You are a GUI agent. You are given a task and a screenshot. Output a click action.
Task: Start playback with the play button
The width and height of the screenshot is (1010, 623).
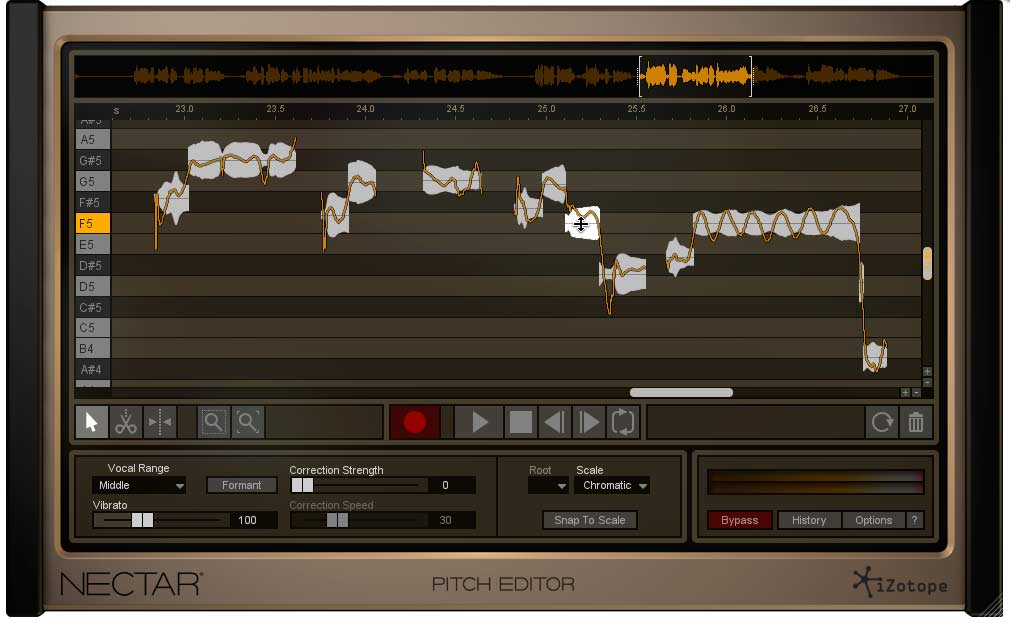(480, 422)
